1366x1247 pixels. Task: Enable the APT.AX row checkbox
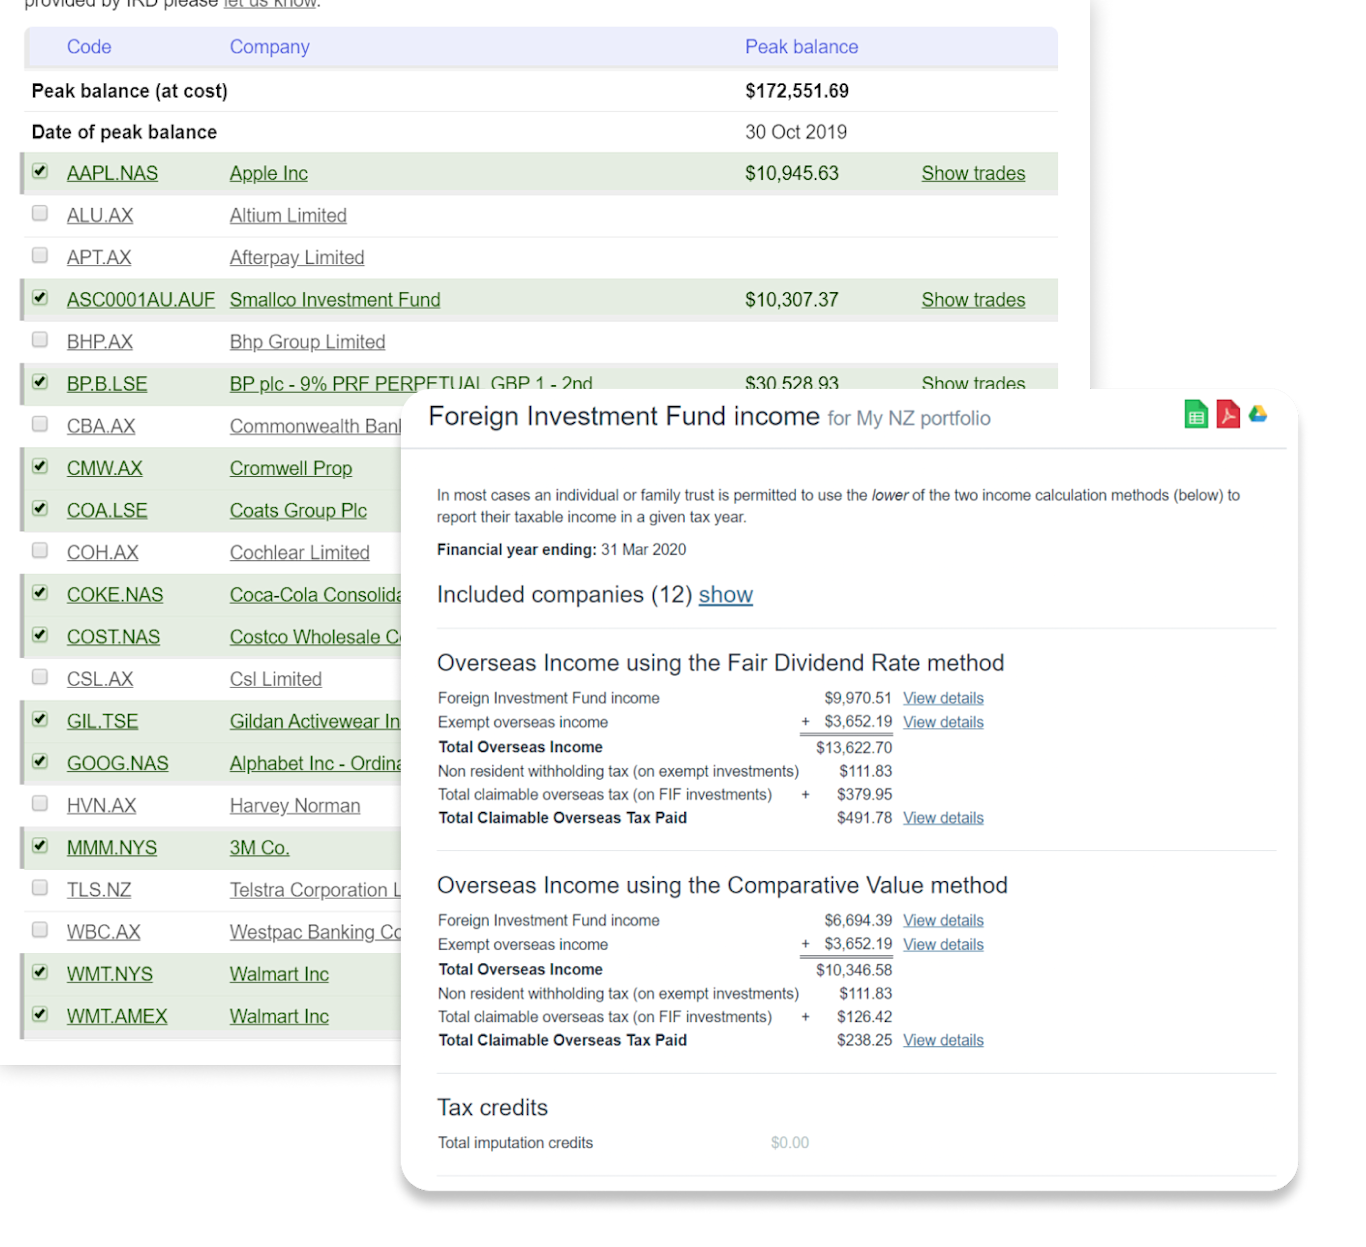[40, 255]
